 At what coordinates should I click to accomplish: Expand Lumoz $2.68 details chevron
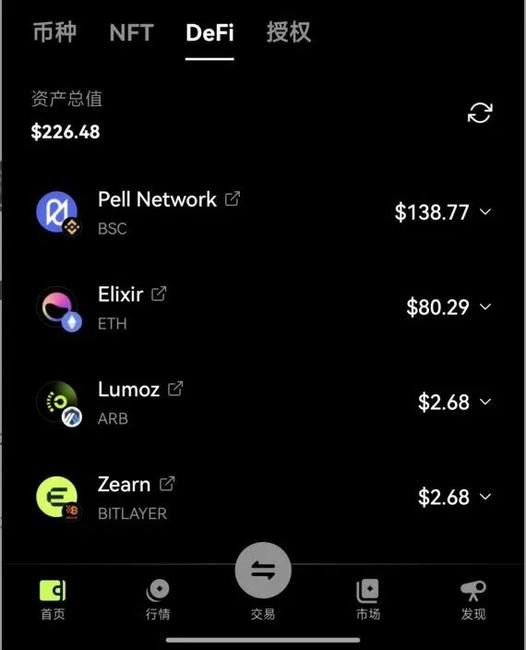click(485, 402)
